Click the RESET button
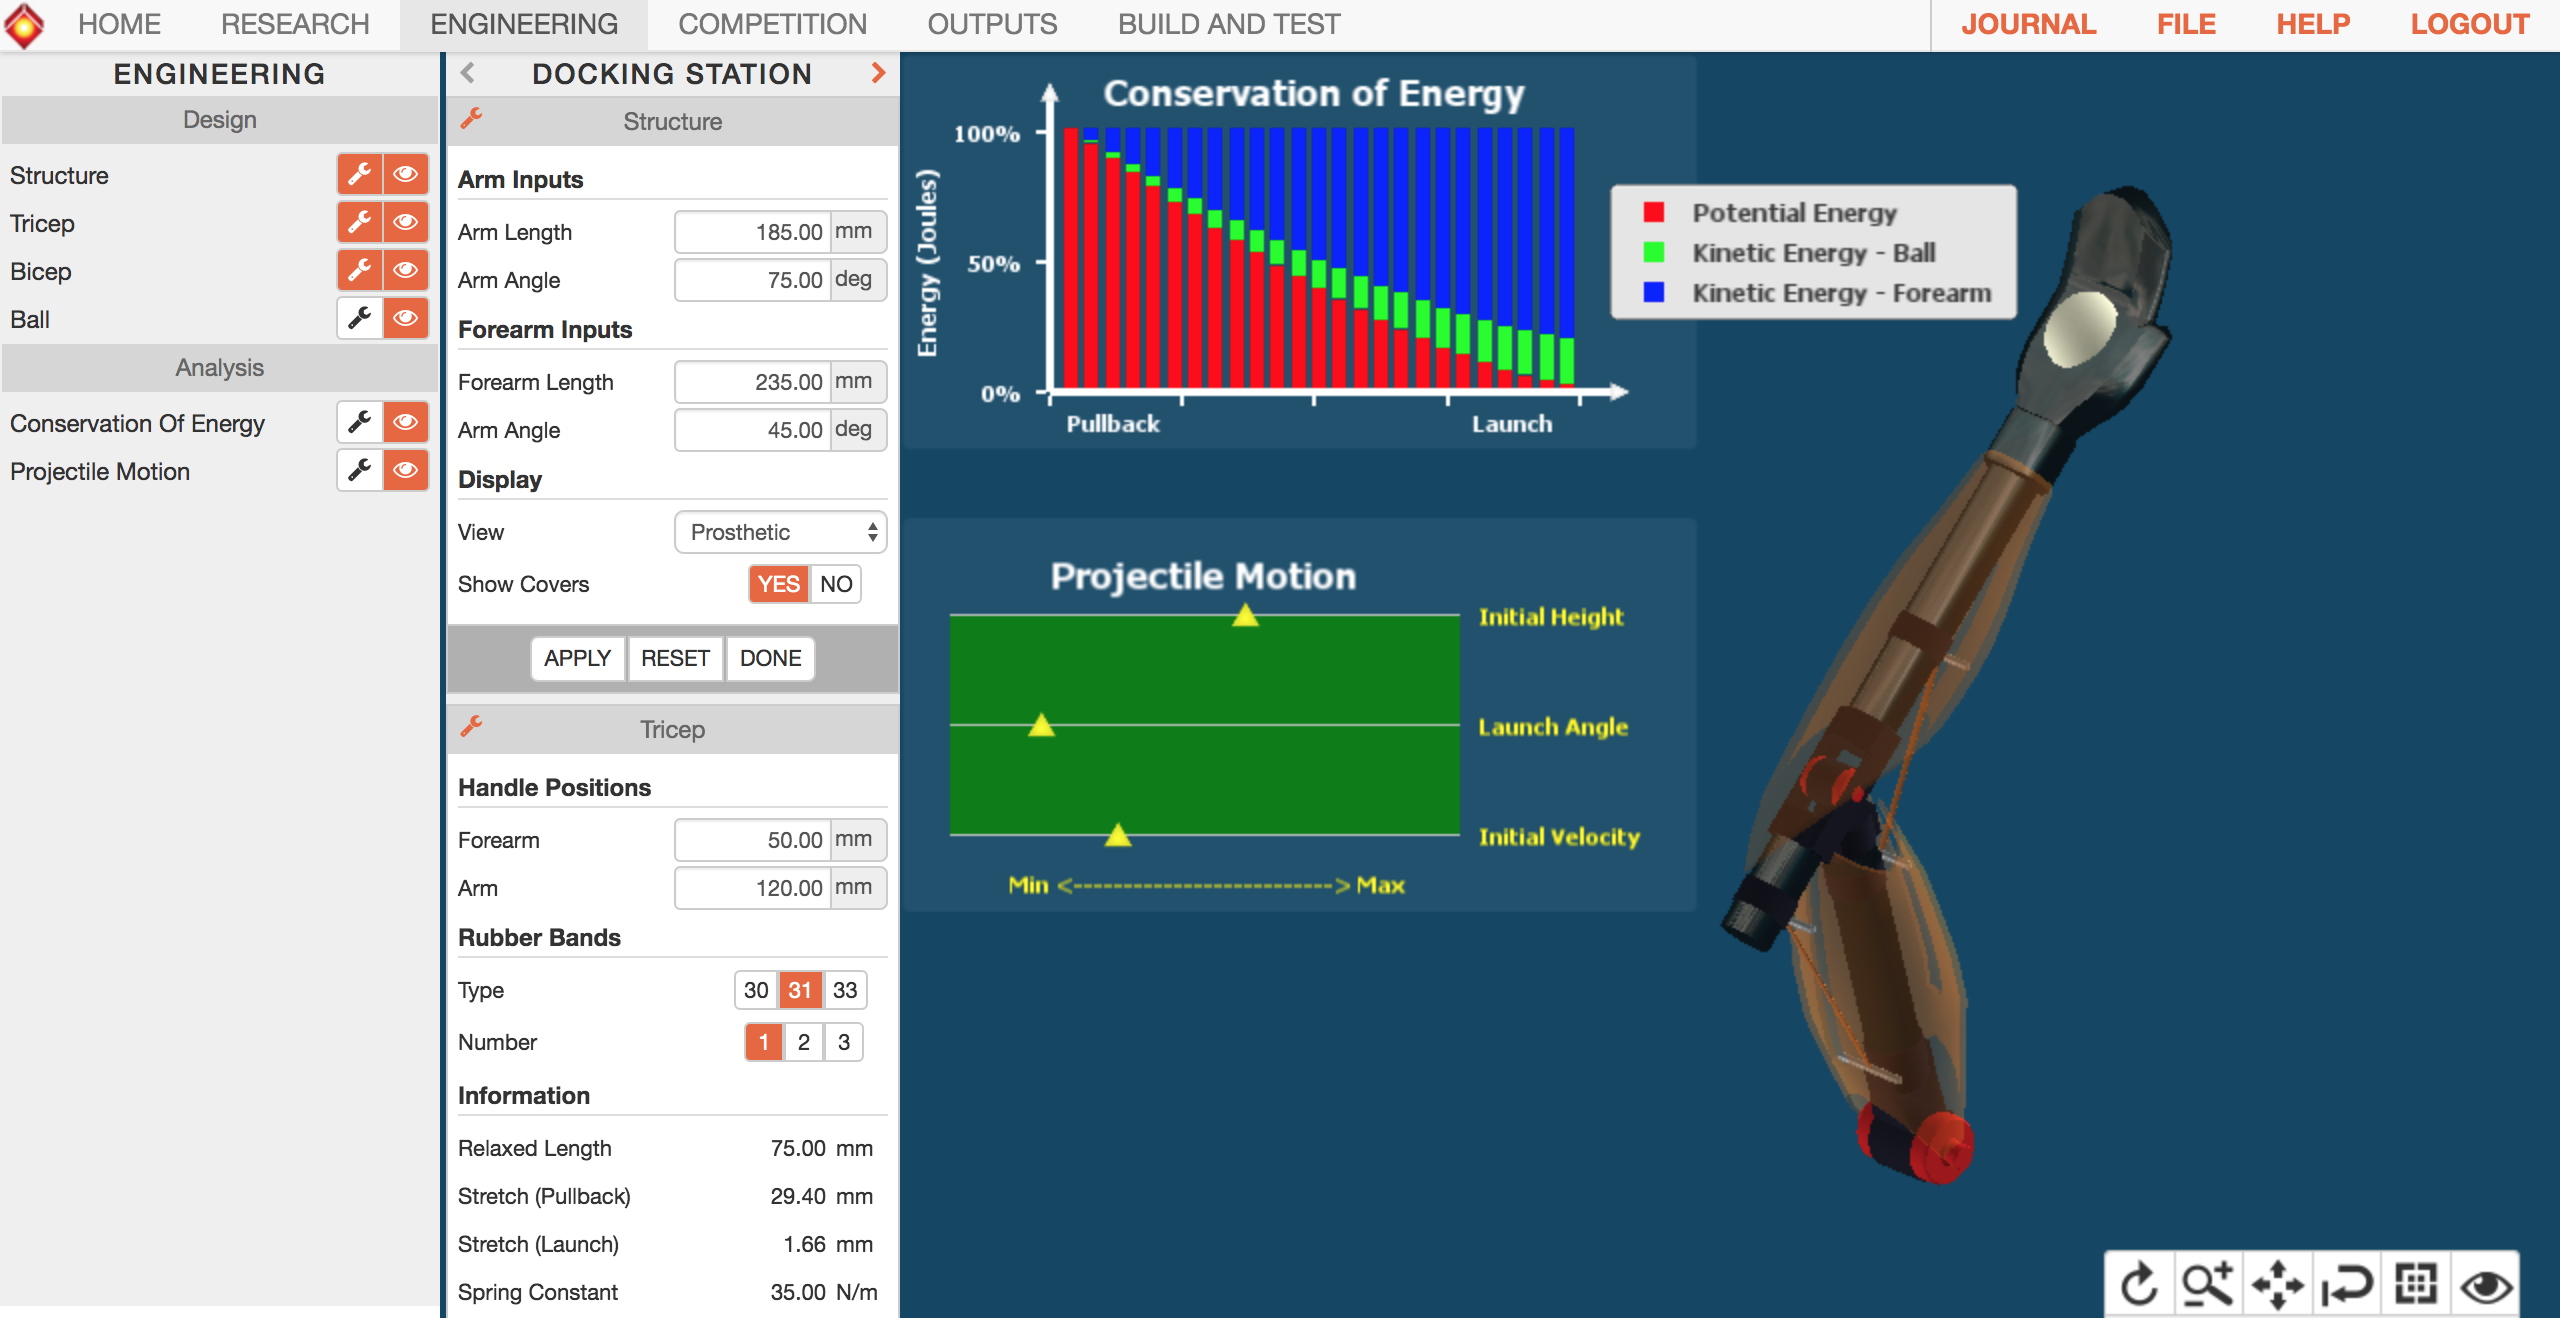2560x1318 pixels. tap(675, 658)
